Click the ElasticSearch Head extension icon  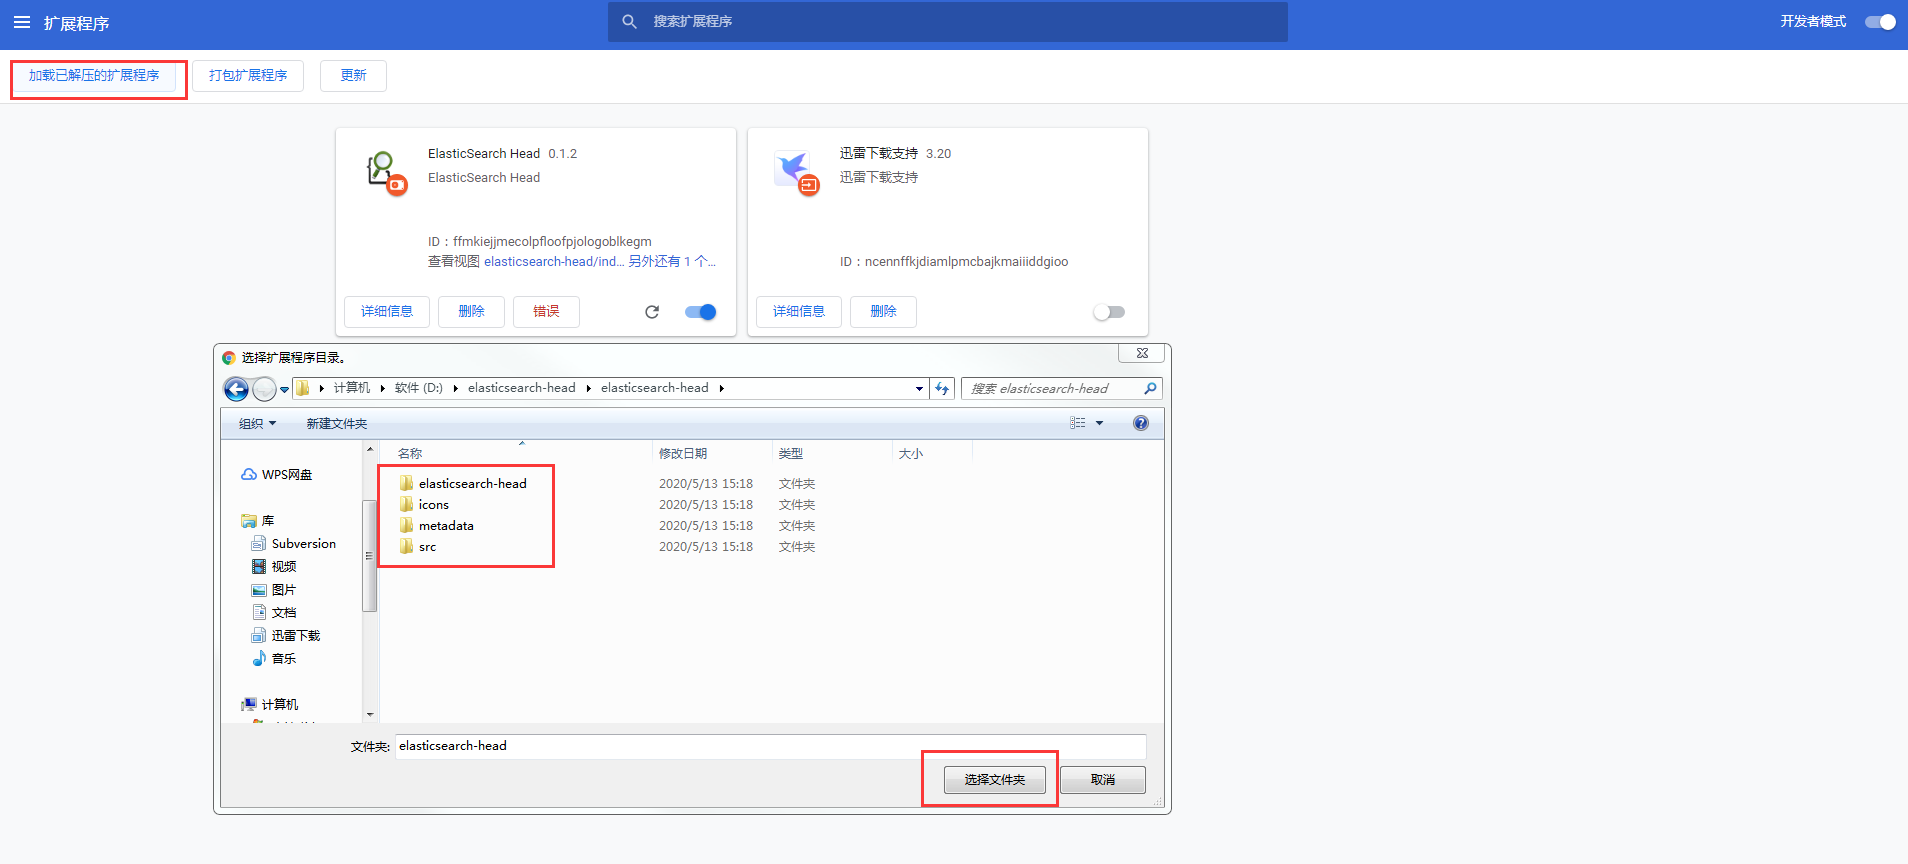[386, 173]
